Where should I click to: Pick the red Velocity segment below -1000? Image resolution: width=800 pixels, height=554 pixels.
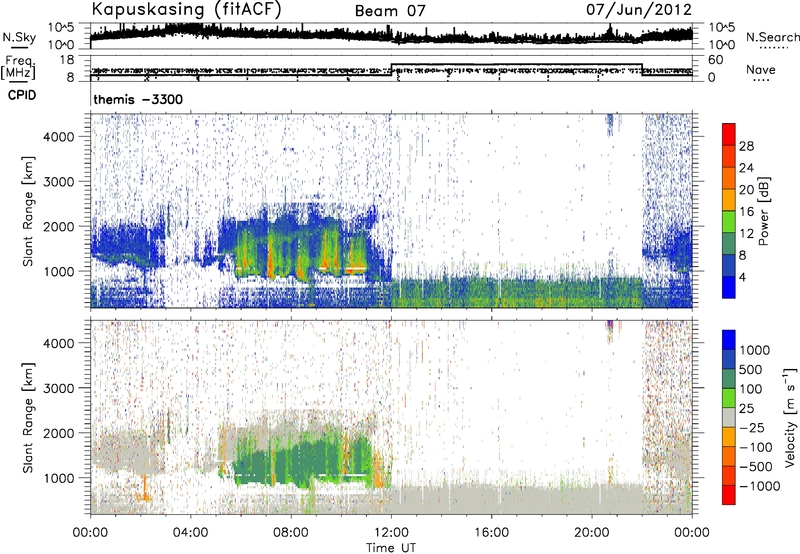coord(729,495)
